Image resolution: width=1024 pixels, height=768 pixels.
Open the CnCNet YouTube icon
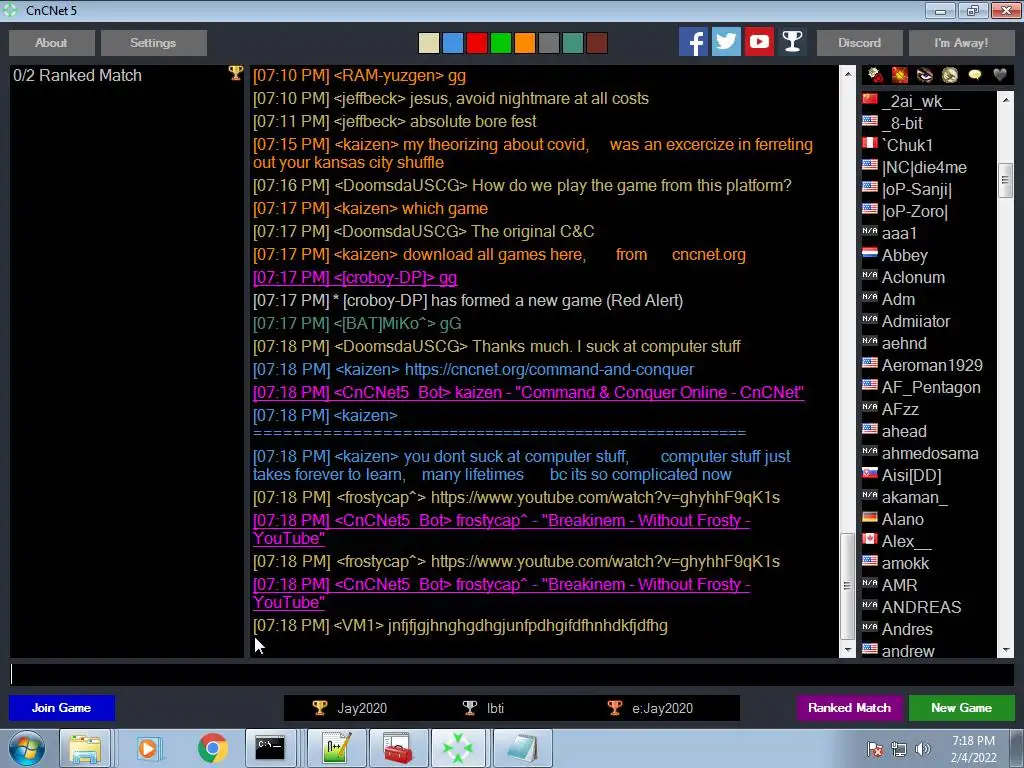759,42
